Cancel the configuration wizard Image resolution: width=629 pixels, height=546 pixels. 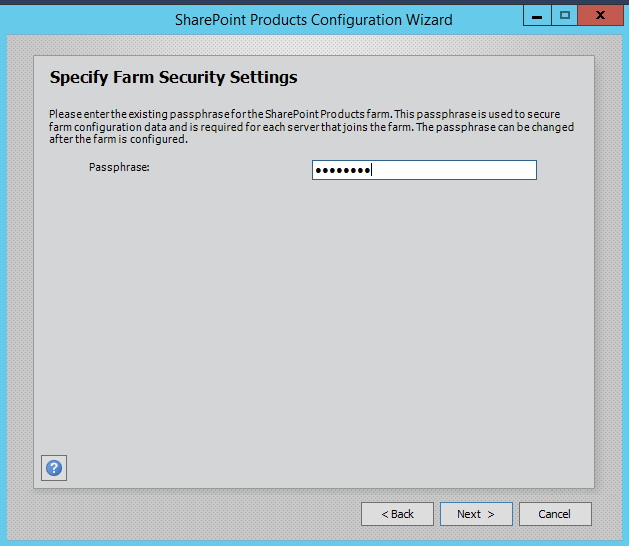tap(555, 514)
